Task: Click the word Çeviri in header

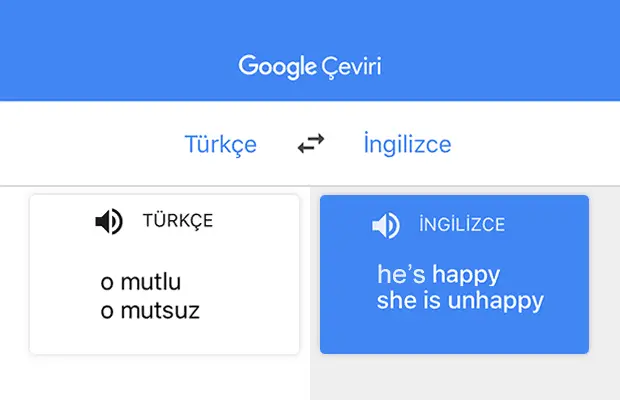Action: tap(351, 67)
